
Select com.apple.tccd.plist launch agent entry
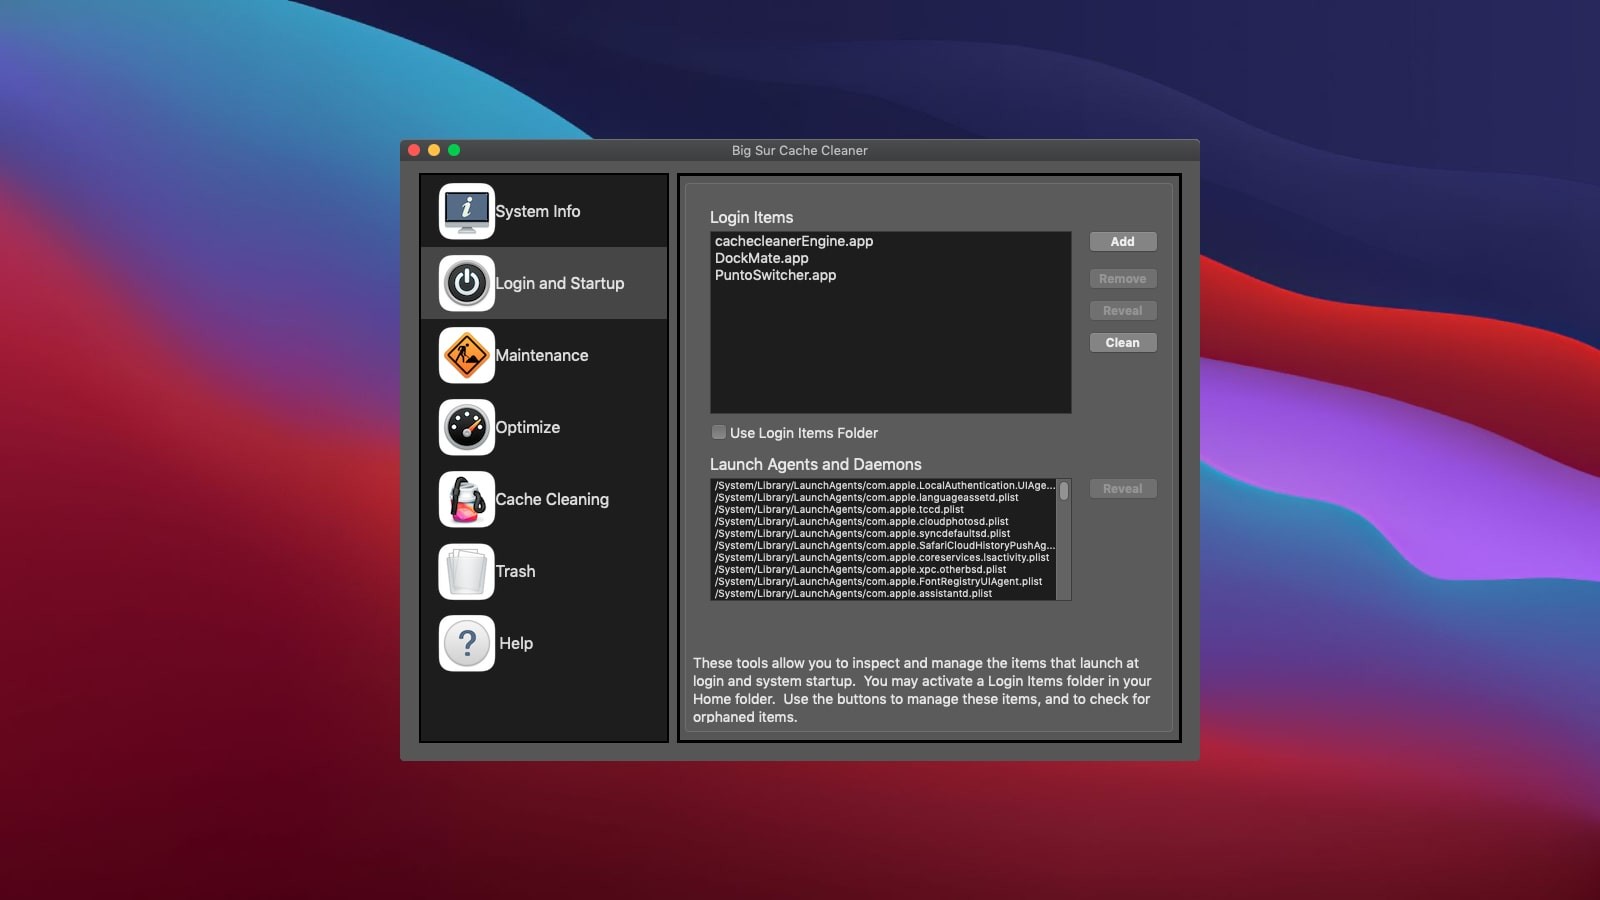[839, 509]
